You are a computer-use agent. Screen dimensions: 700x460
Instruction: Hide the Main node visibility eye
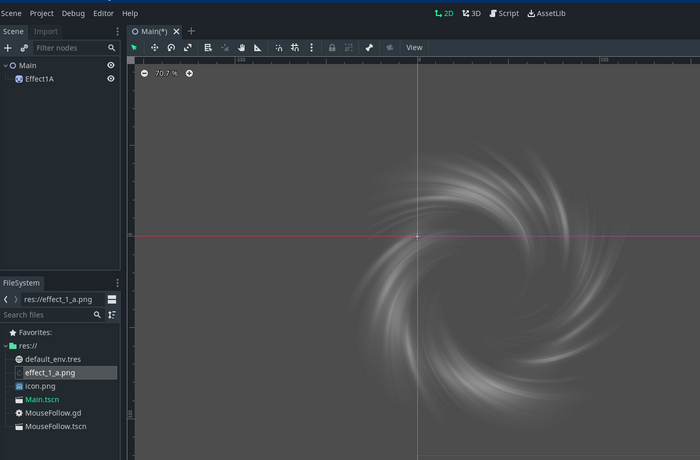click(111, 65)
